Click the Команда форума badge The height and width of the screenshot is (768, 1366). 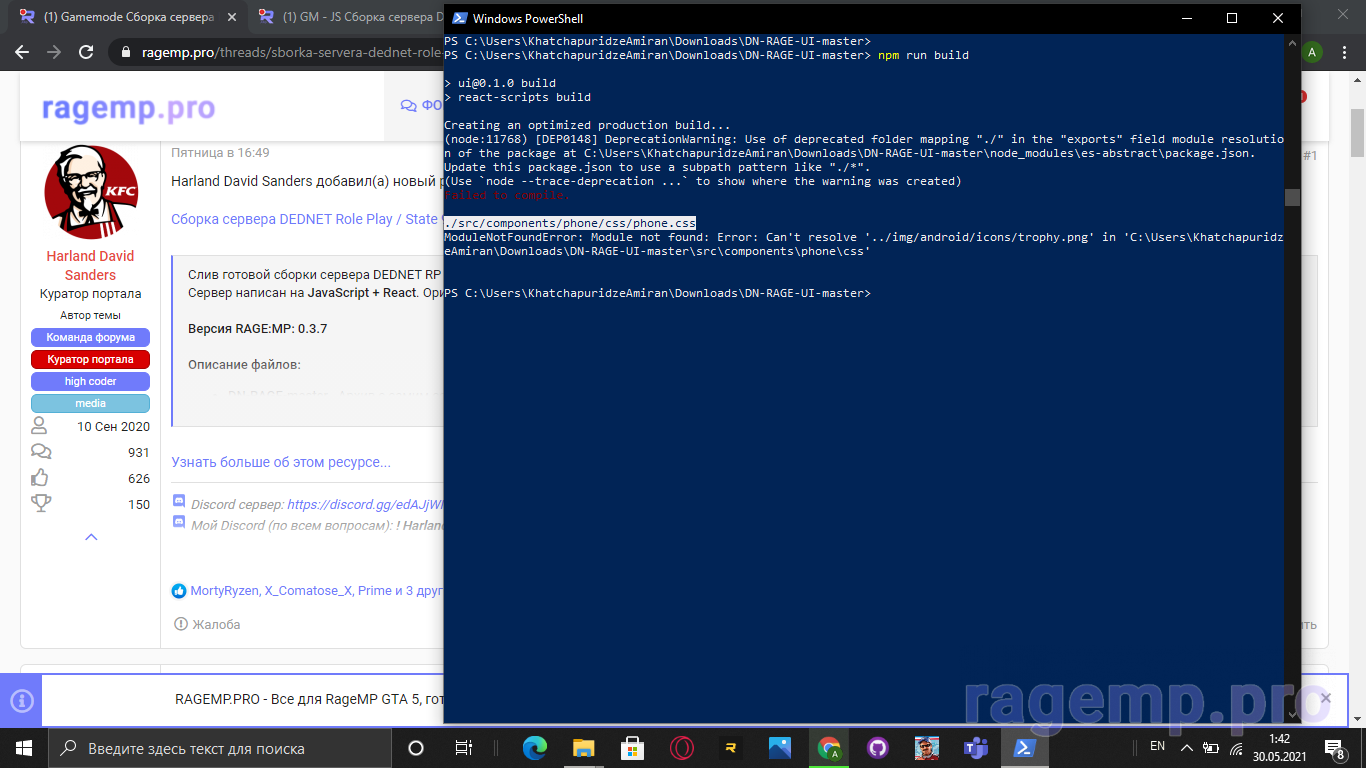pos(90,337)
